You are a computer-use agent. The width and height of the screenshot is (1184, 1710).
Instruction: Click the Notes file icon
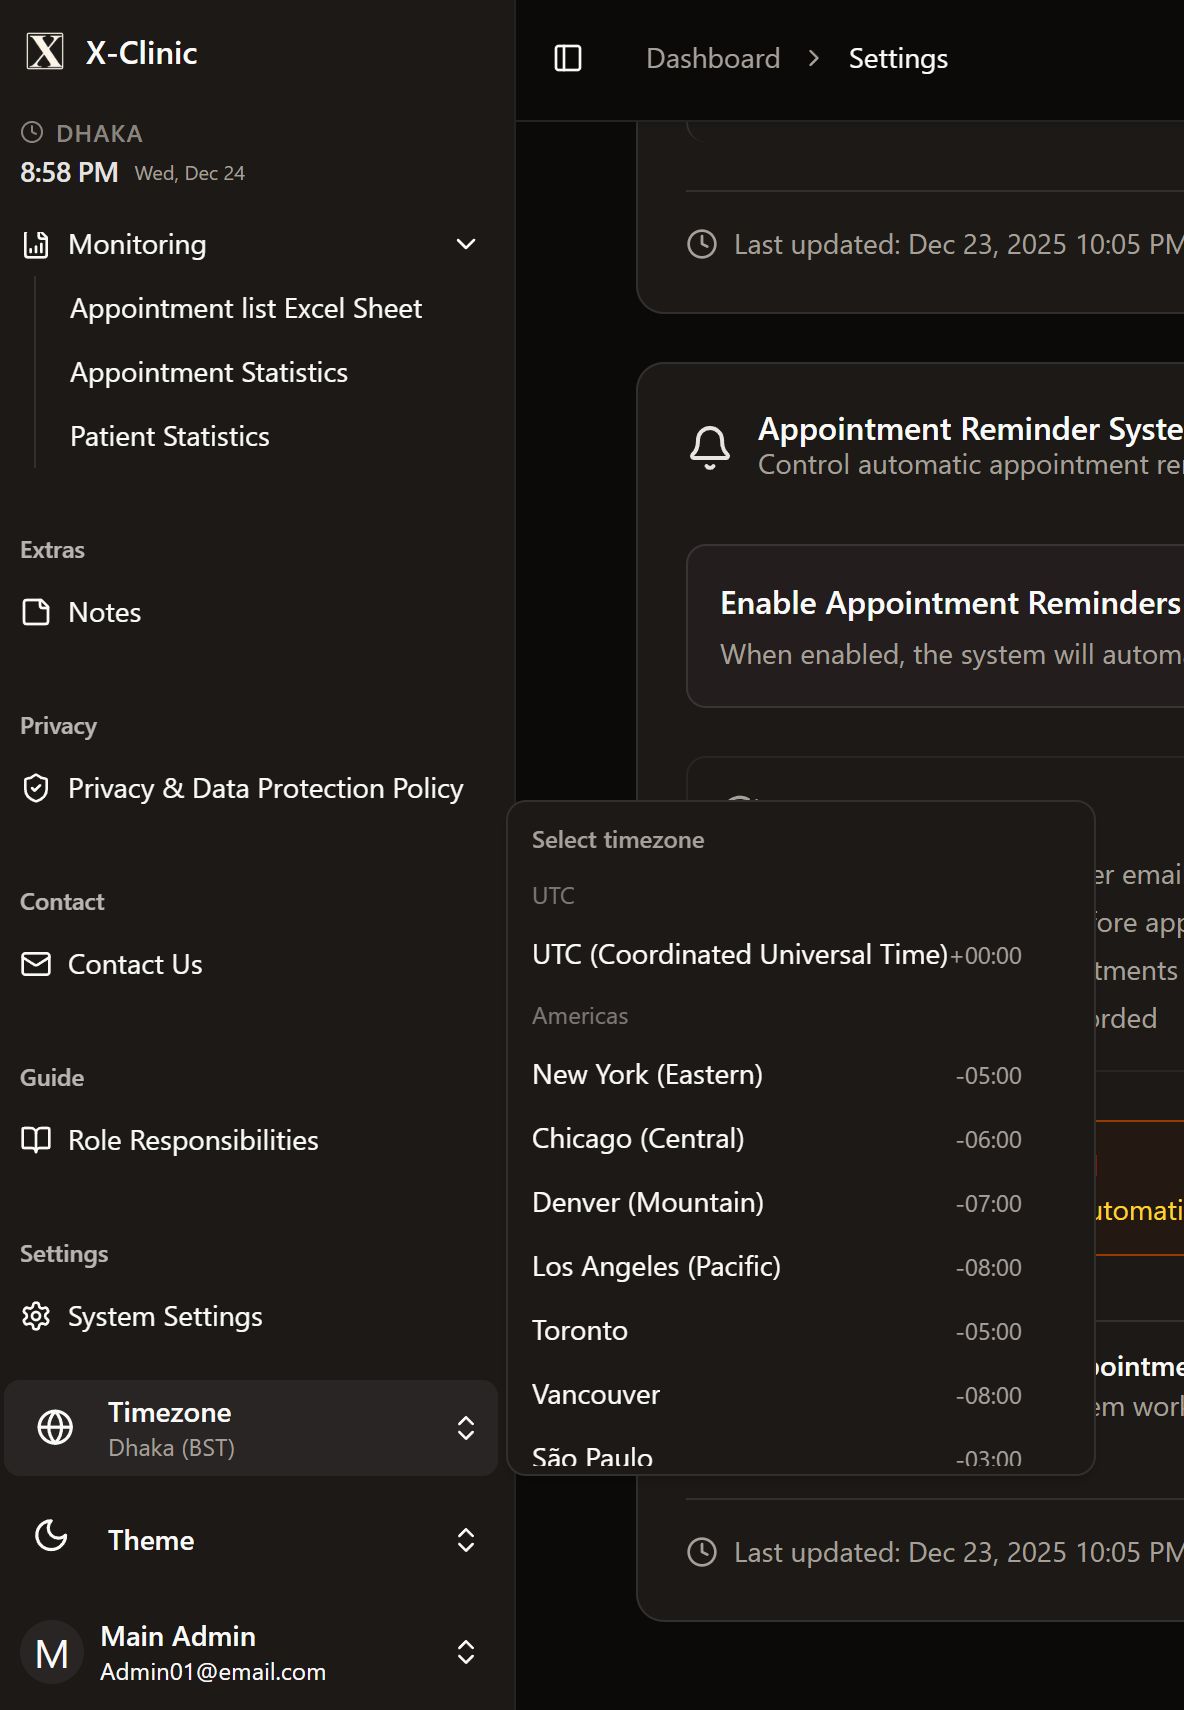point(36,612)
